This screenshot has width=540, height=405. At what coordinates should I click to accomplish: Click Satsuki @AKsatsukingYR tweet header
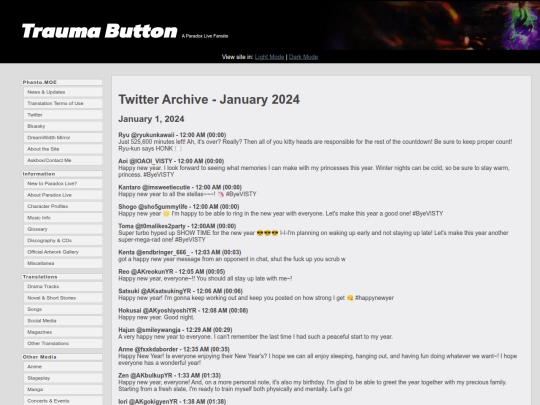click(x=180, y=291)
